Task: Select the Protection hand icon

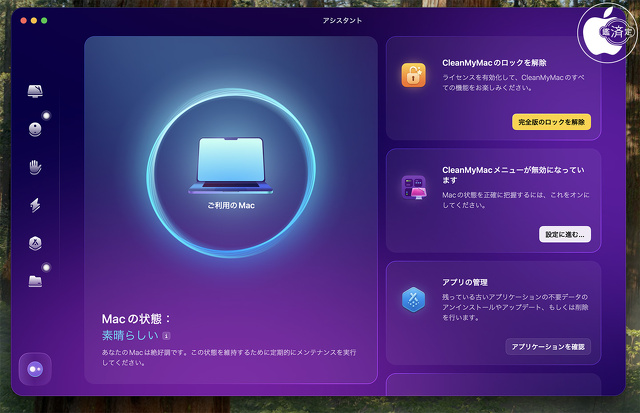Action: (x=35, y=166)
